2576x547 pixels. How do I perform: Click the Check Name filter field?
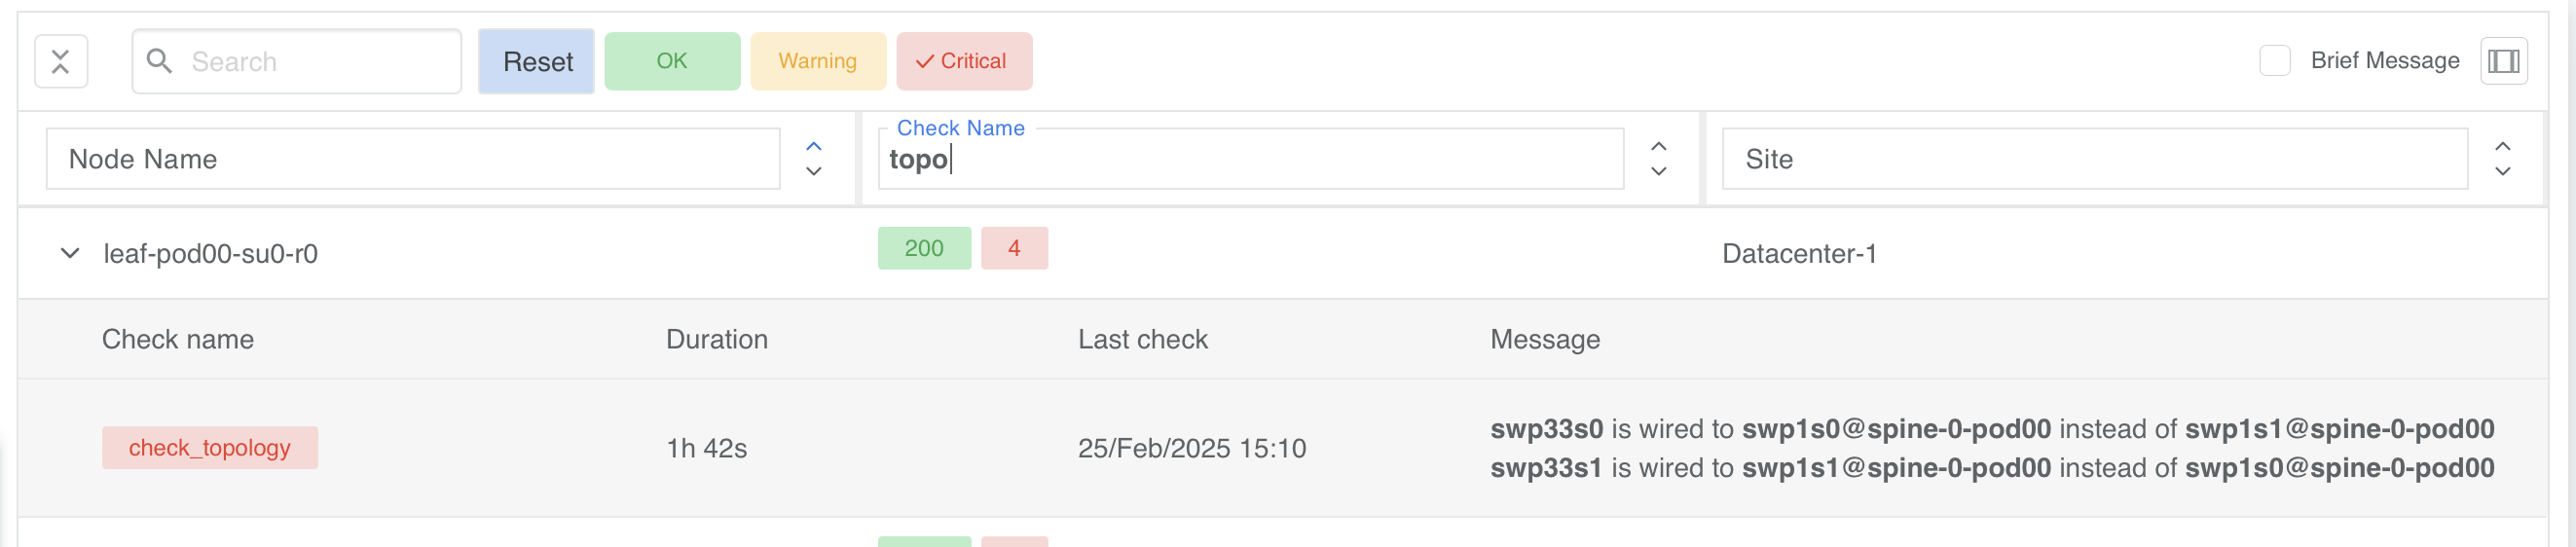[1250, 159]
